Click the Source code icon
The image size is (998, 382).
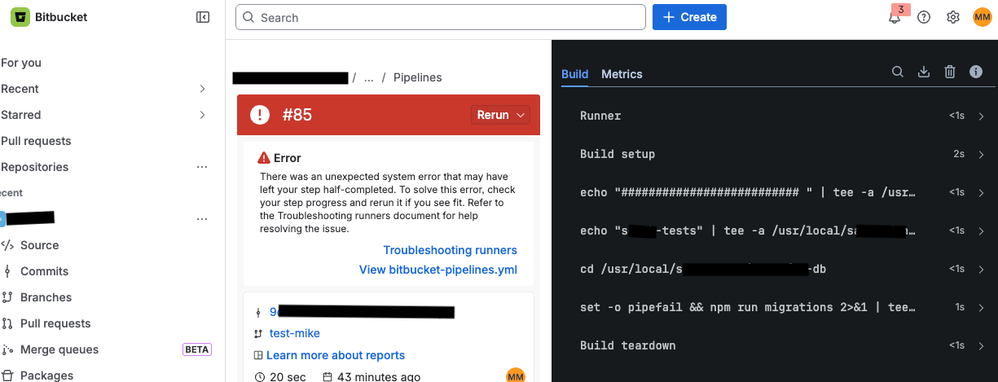[8, 245]
